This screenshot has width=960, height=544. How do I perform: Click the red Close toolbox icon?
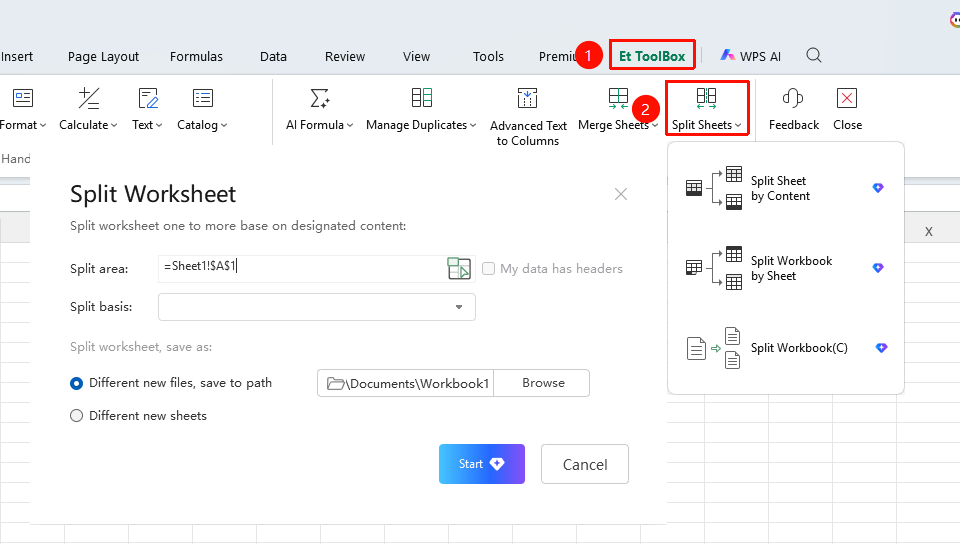pos(847,98)
